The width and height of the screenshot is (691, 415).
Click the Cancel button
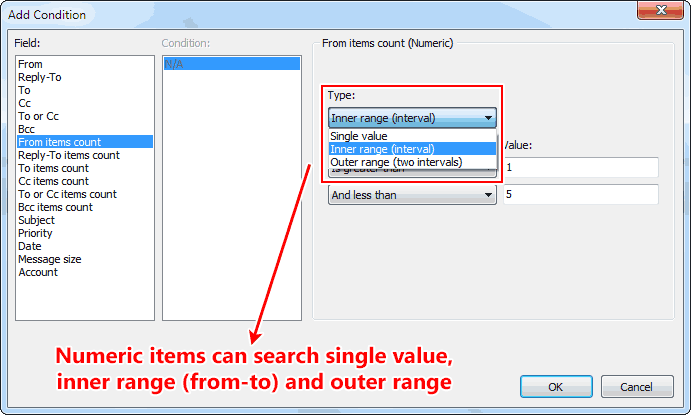(x=637, y=387)
